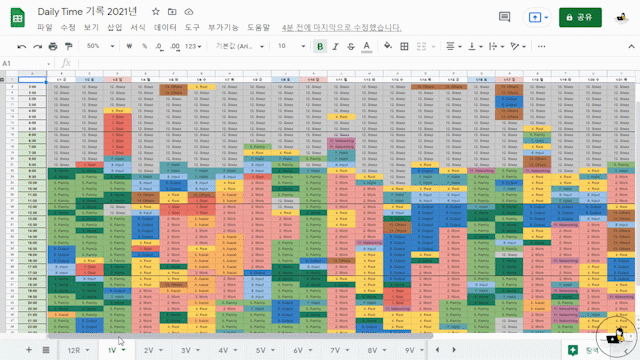Select the paint format tool
The height and width of the screenshot is (360, 640).
click(x=69, y=47)
